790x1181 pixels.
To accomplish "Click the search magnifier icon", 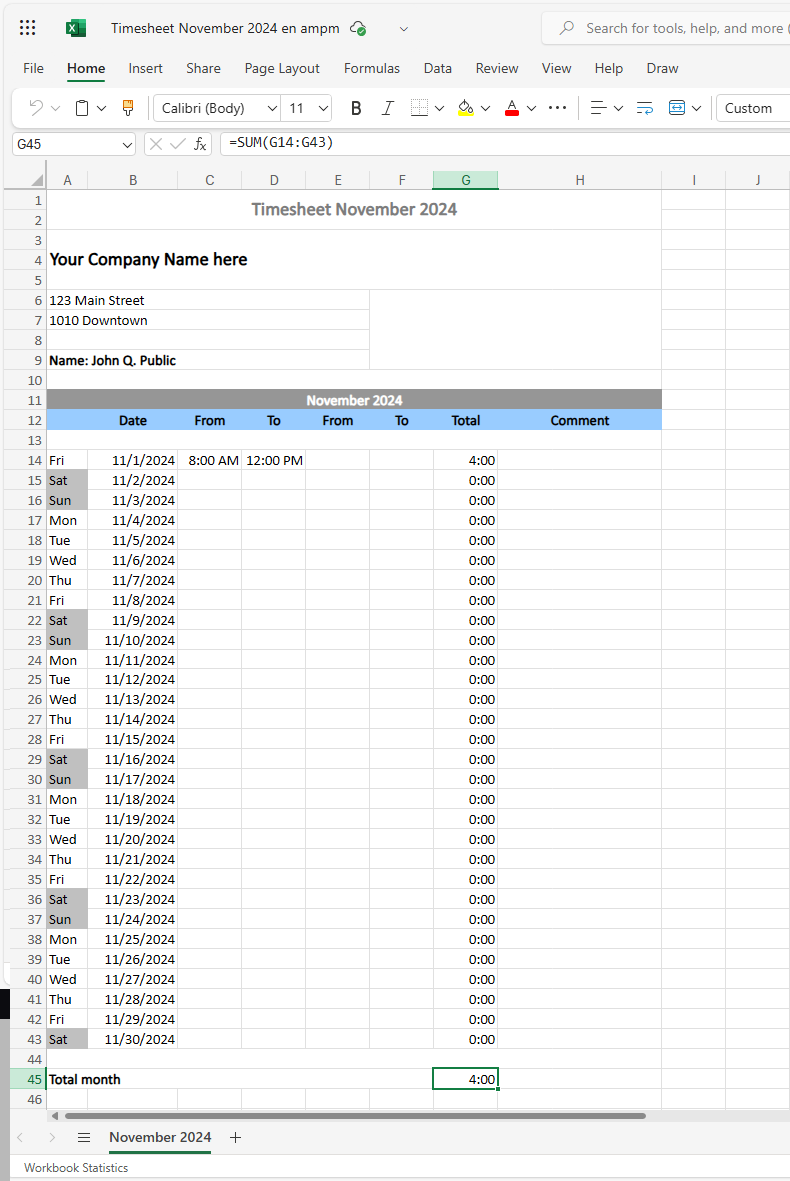I will coord(566,28).
